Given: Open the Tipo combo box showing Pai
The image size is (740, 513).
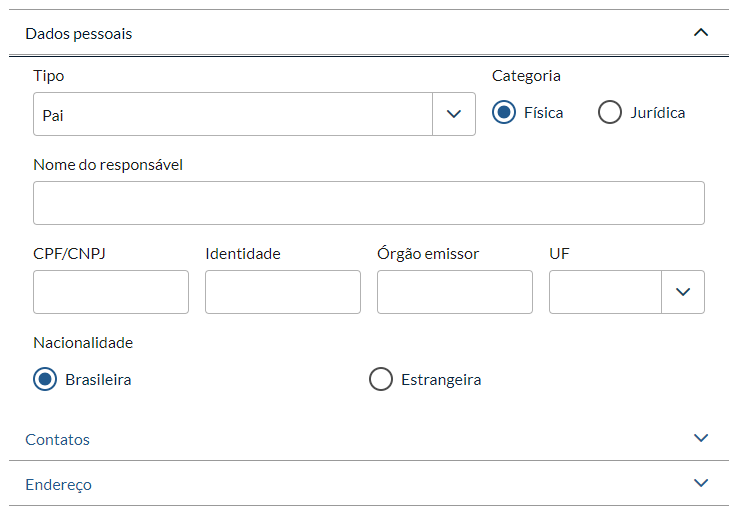Looking at the screenshot, I should pos(232,115).
